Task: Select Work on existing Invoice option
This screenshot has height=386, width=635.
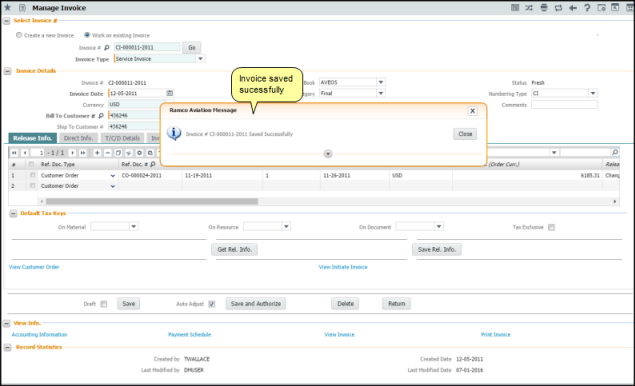Action: click(x=87, y=35)
